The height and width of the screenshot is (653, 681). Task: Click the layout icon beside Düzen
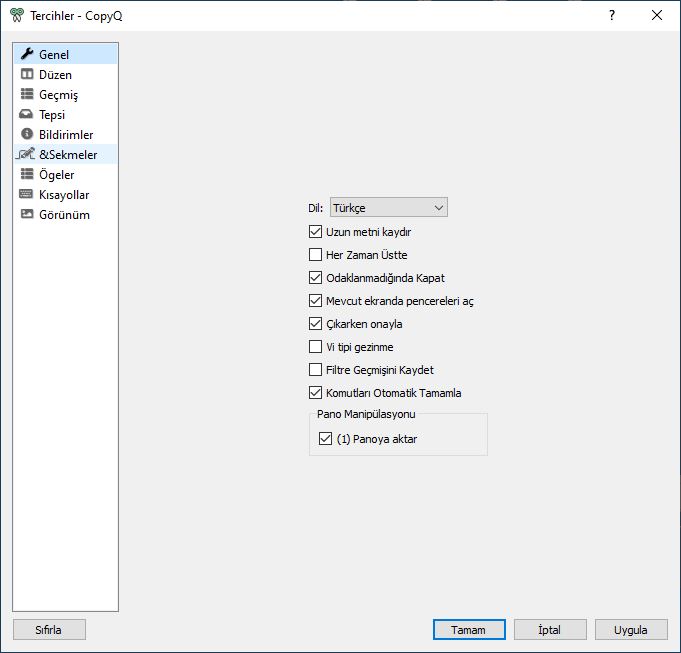(x=27, y=74)
